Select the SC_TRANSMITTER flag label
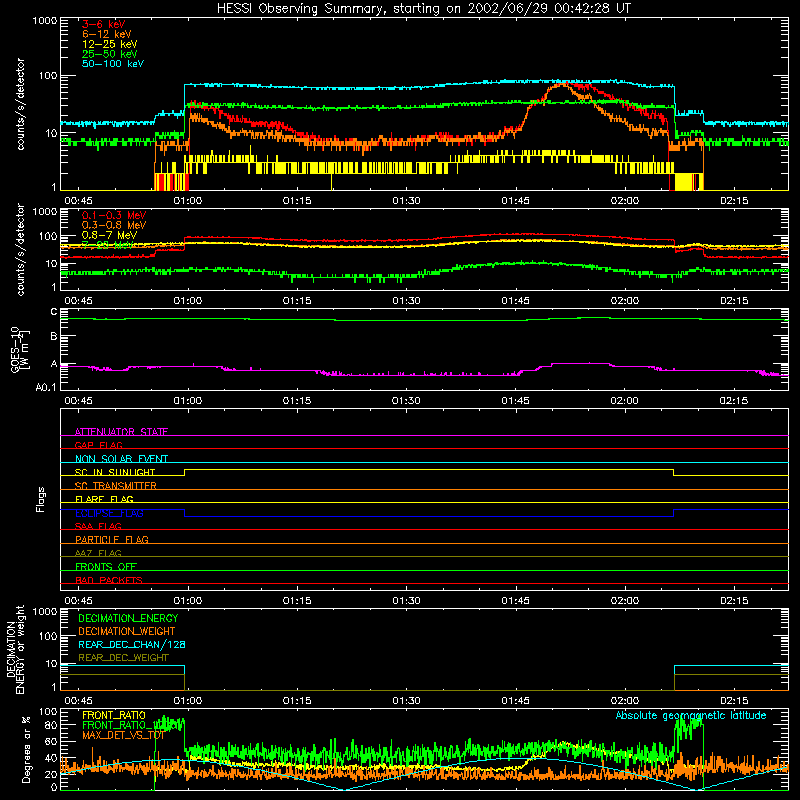This screenshot has height=800, width=800. pyautogui.click(x=116, y=485)
